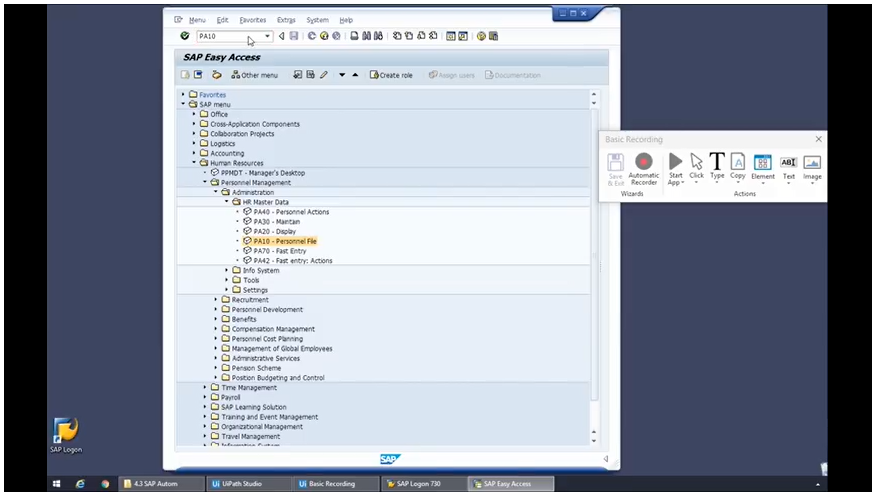Expand the Info System folder

coord(227,270)
